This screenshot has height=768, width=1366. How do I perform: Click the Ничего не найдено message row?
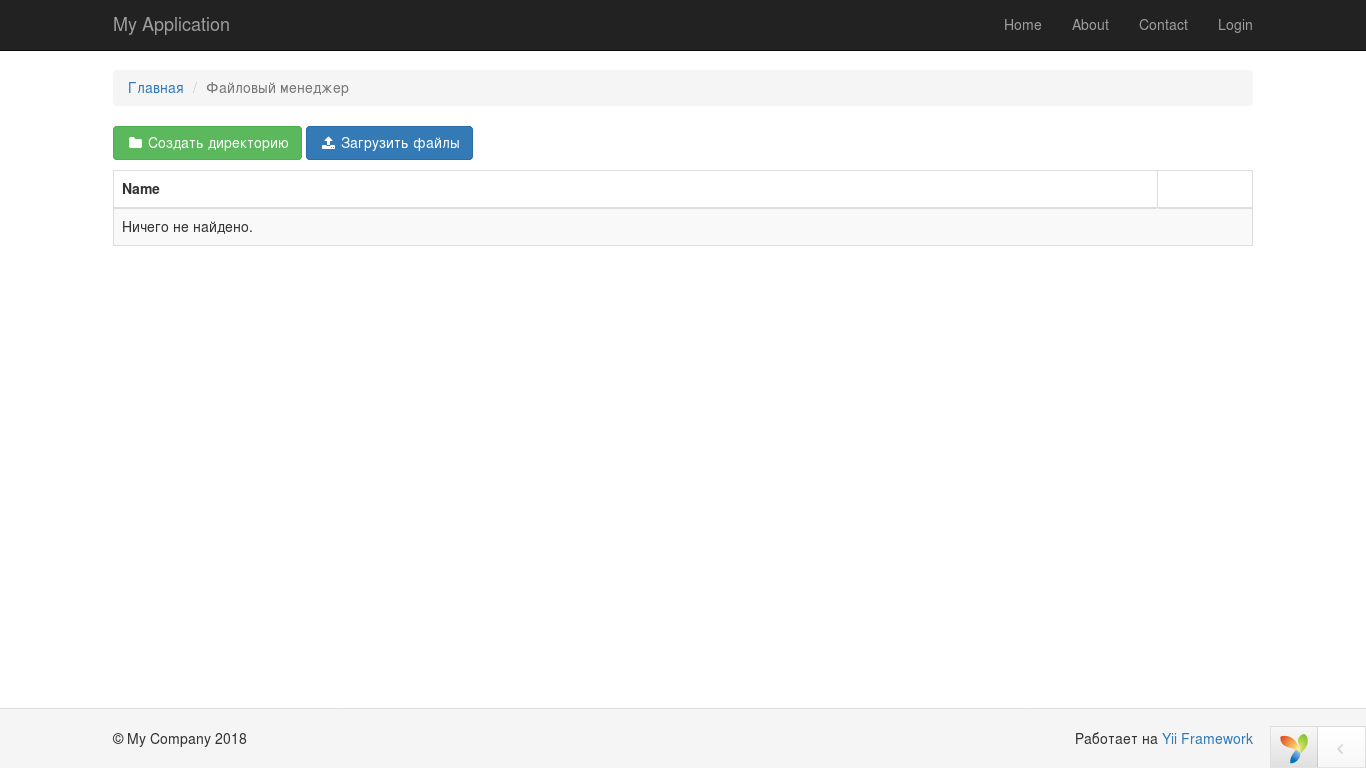[683, 227]
